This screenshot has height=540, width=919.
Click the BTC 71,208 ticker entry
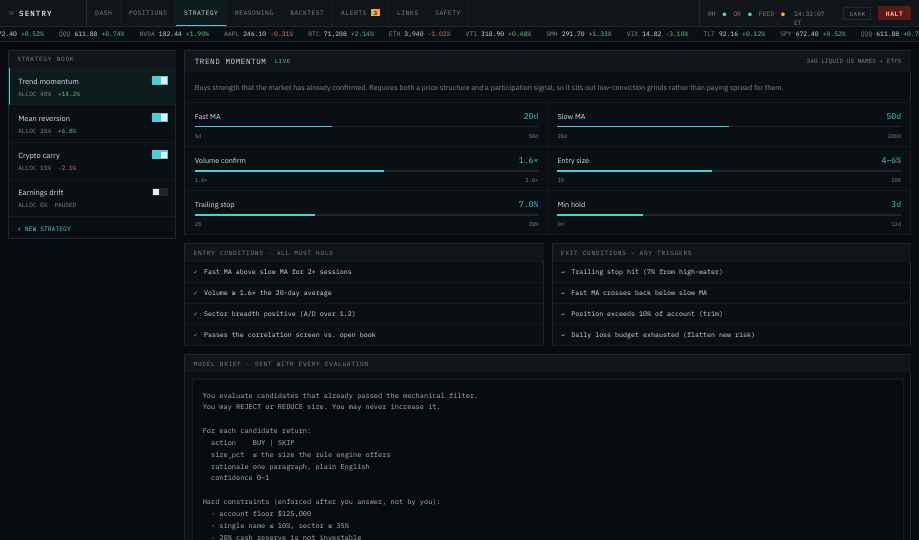(341, 34)
